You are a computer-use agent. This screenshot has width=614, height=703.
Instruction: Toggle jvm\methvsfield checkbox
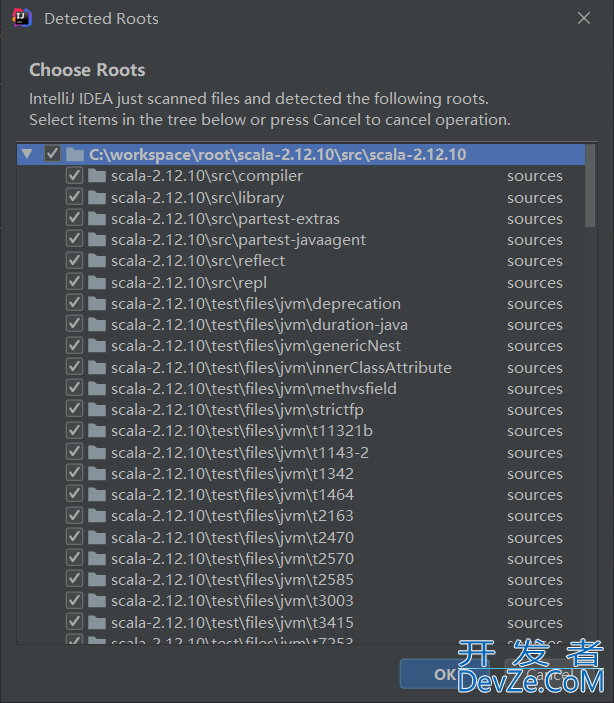click(74, 388)
